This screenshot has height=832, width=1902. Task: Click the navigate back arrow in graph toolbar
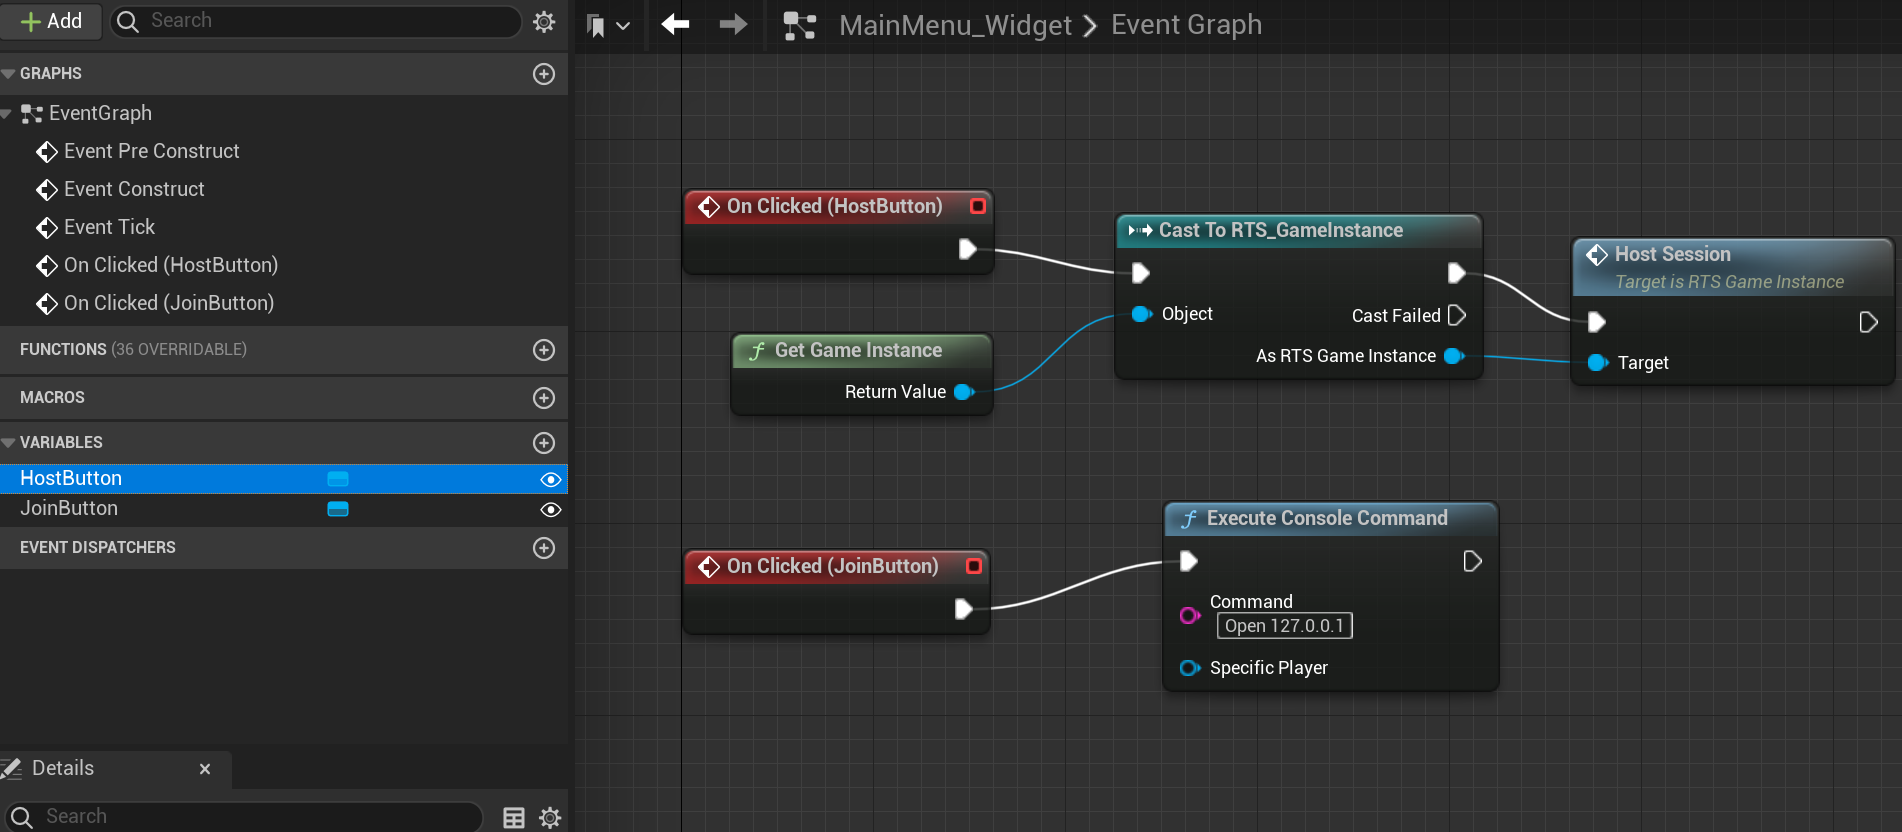675,24
